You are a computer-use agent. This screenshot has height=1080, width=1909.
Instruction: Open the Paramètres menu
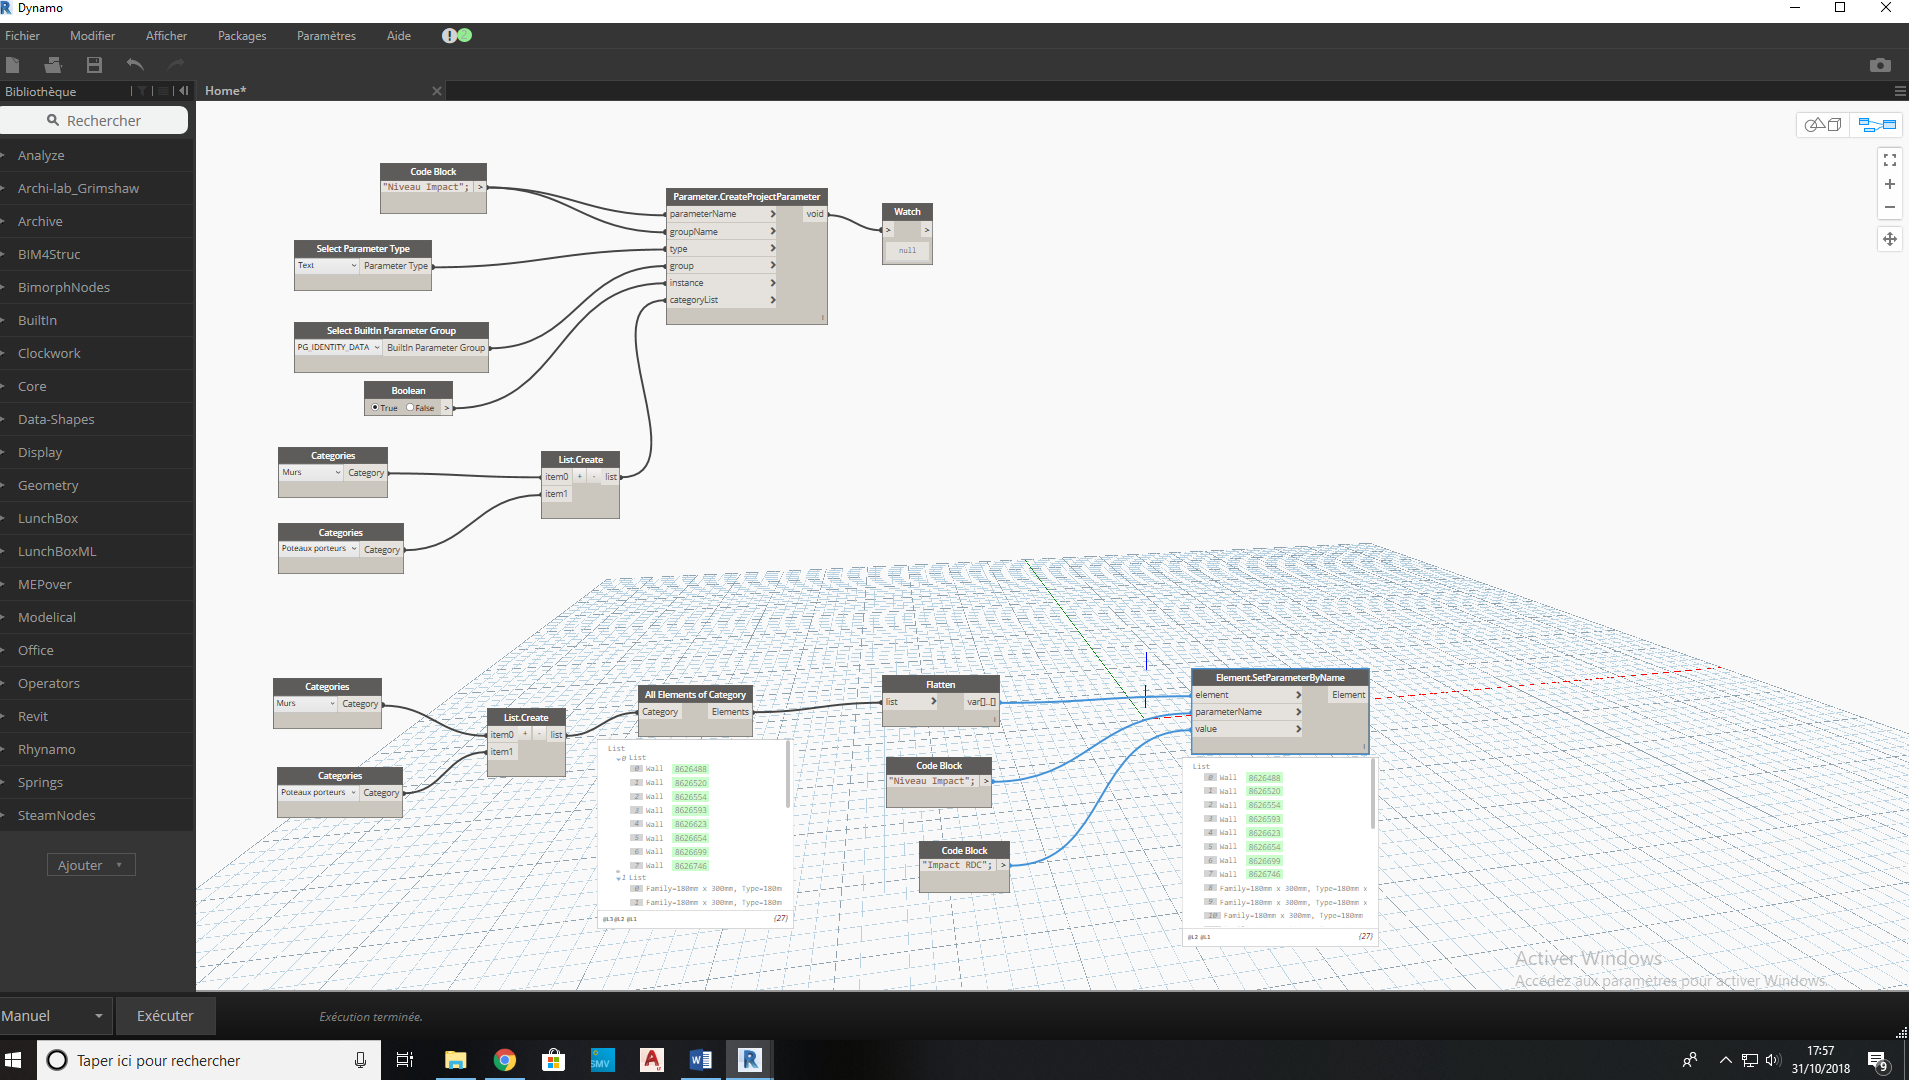[x=326, y=36]
